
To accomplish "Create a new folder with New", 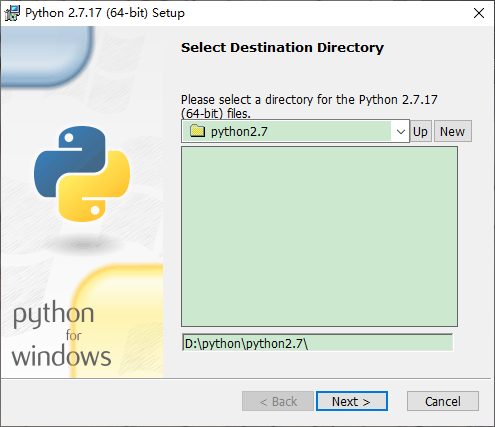I will click(453, 131).
